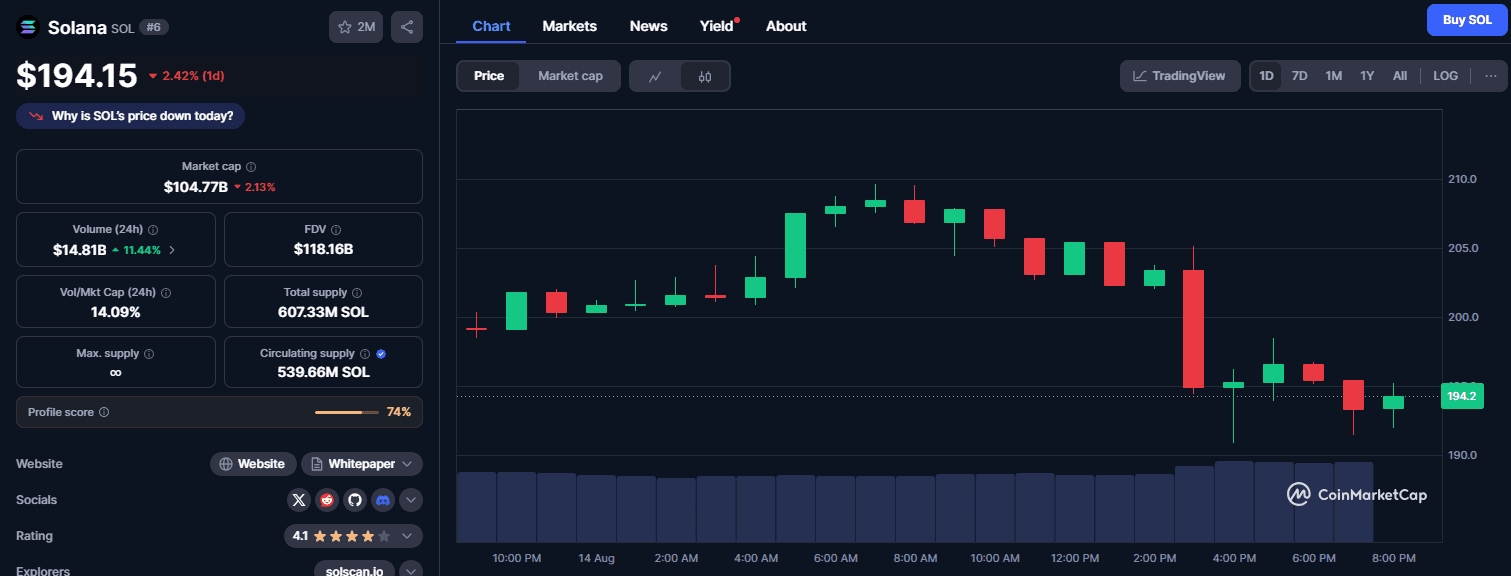
Task: Click the info icon beside Circulating supply
Action: [x=365, y=354]
